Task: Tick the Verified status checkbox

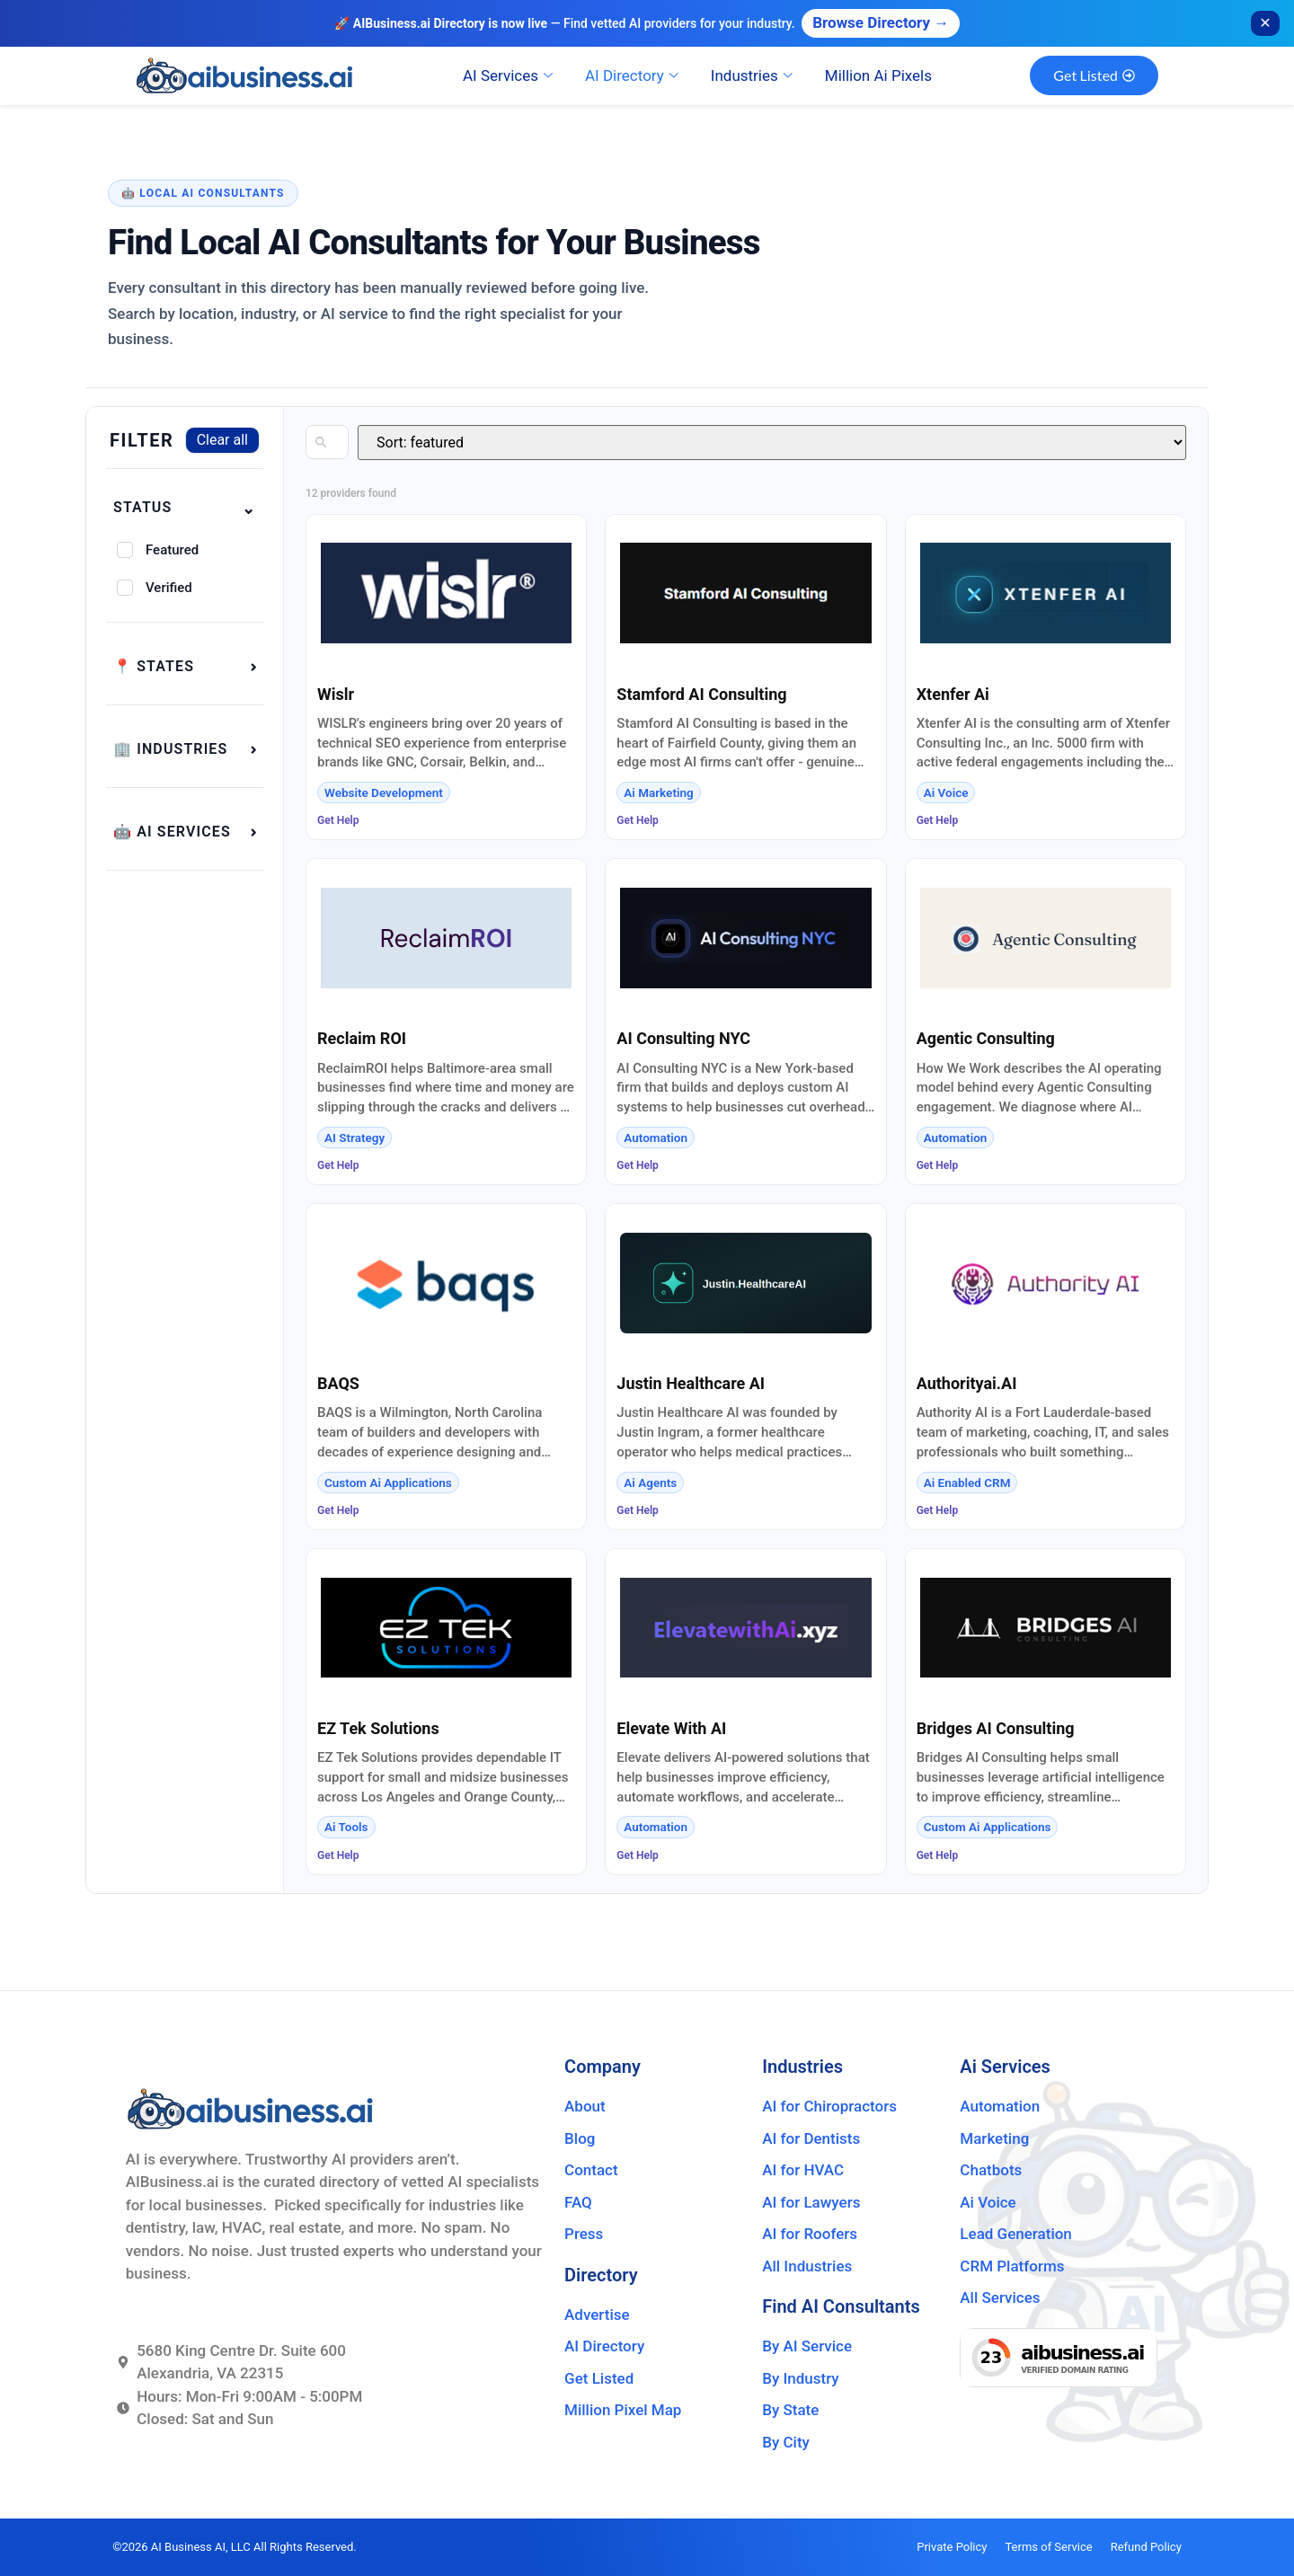Action: pyautogui.click(x=125, y=588)
